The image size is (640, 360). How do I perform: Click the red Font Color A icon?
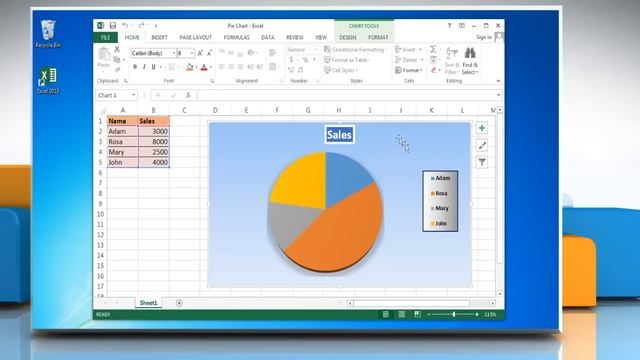click(x=204, y=67)
